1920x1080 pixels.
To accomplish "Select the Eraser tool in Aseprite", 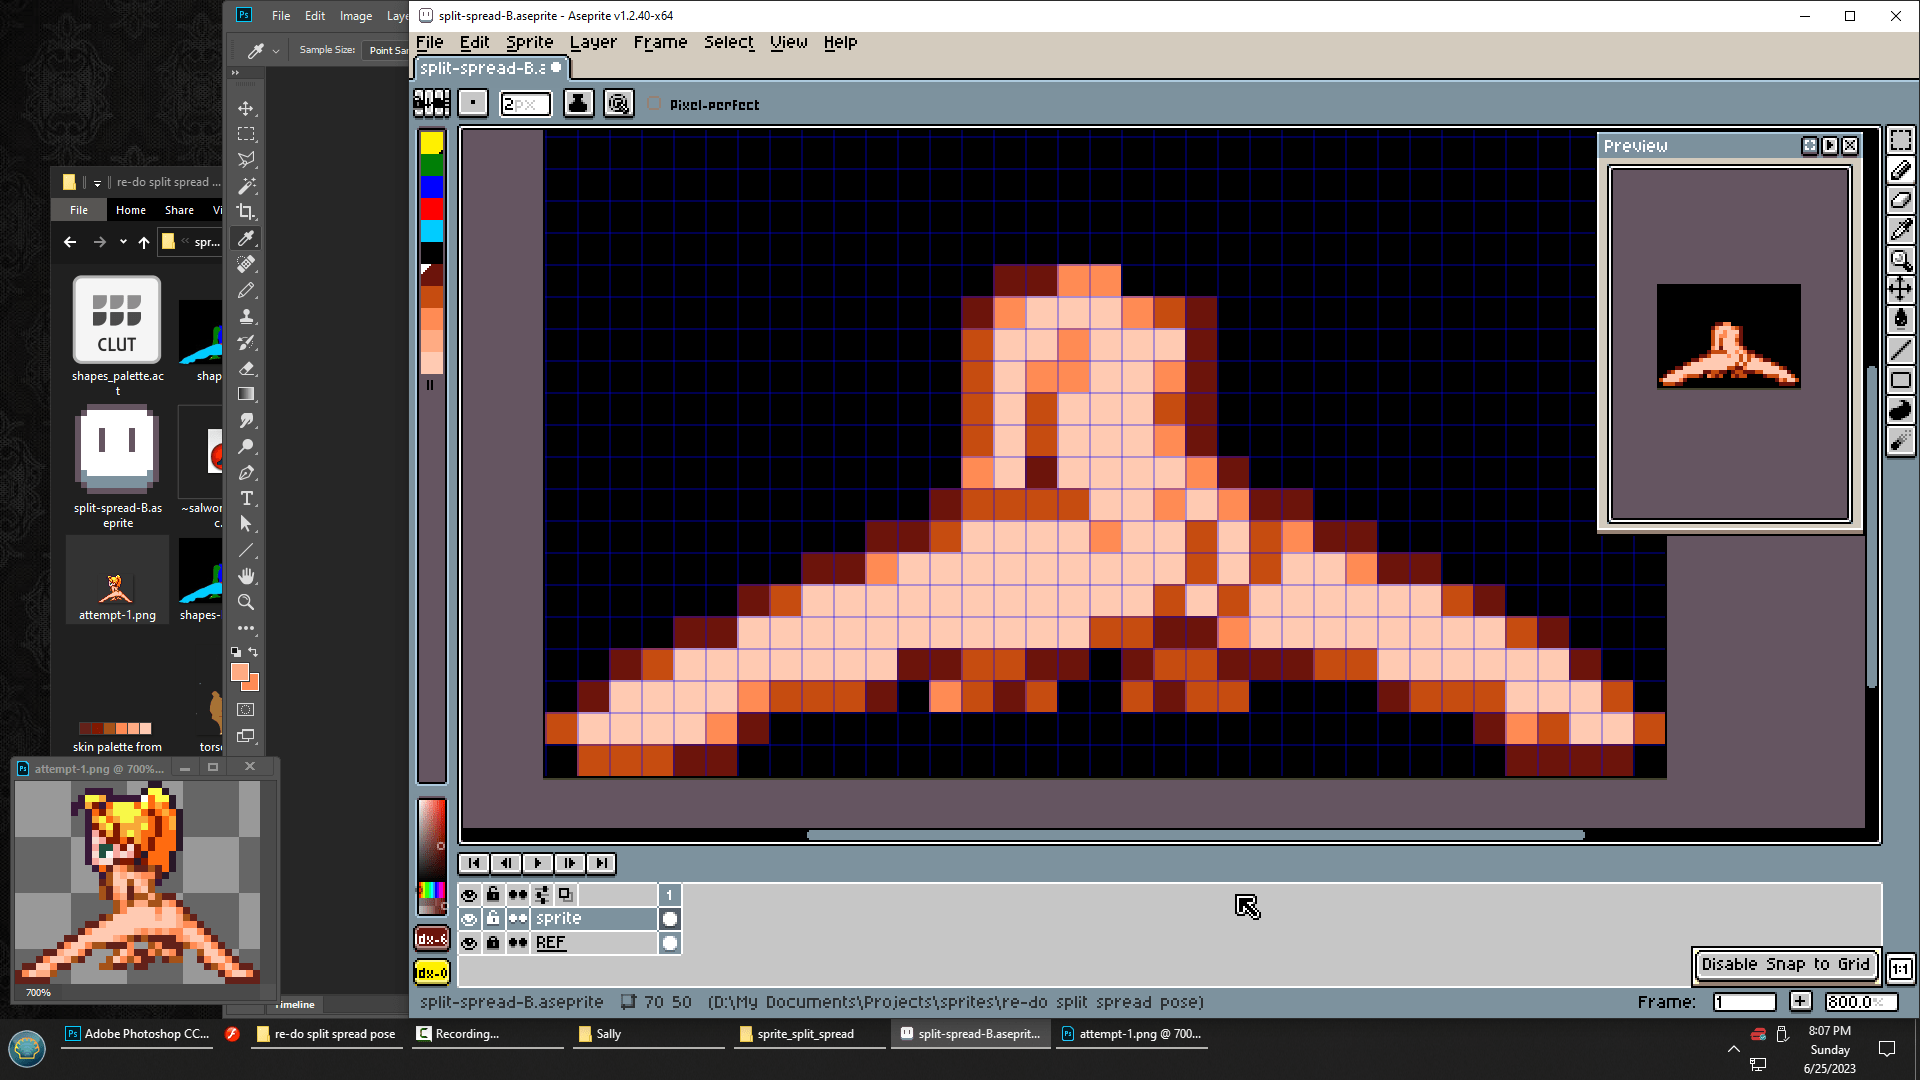I will point(1900,200).
